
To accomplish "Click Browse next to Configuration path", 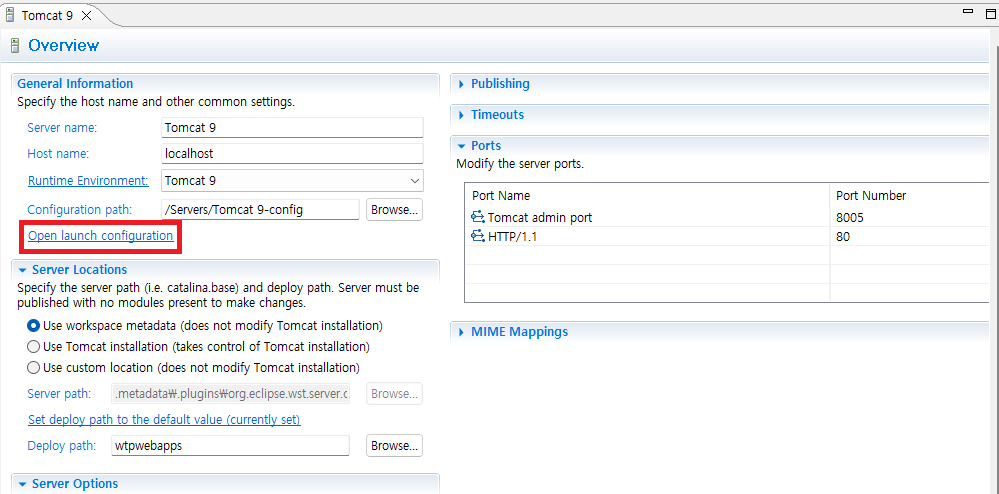I will click(394, 209).
